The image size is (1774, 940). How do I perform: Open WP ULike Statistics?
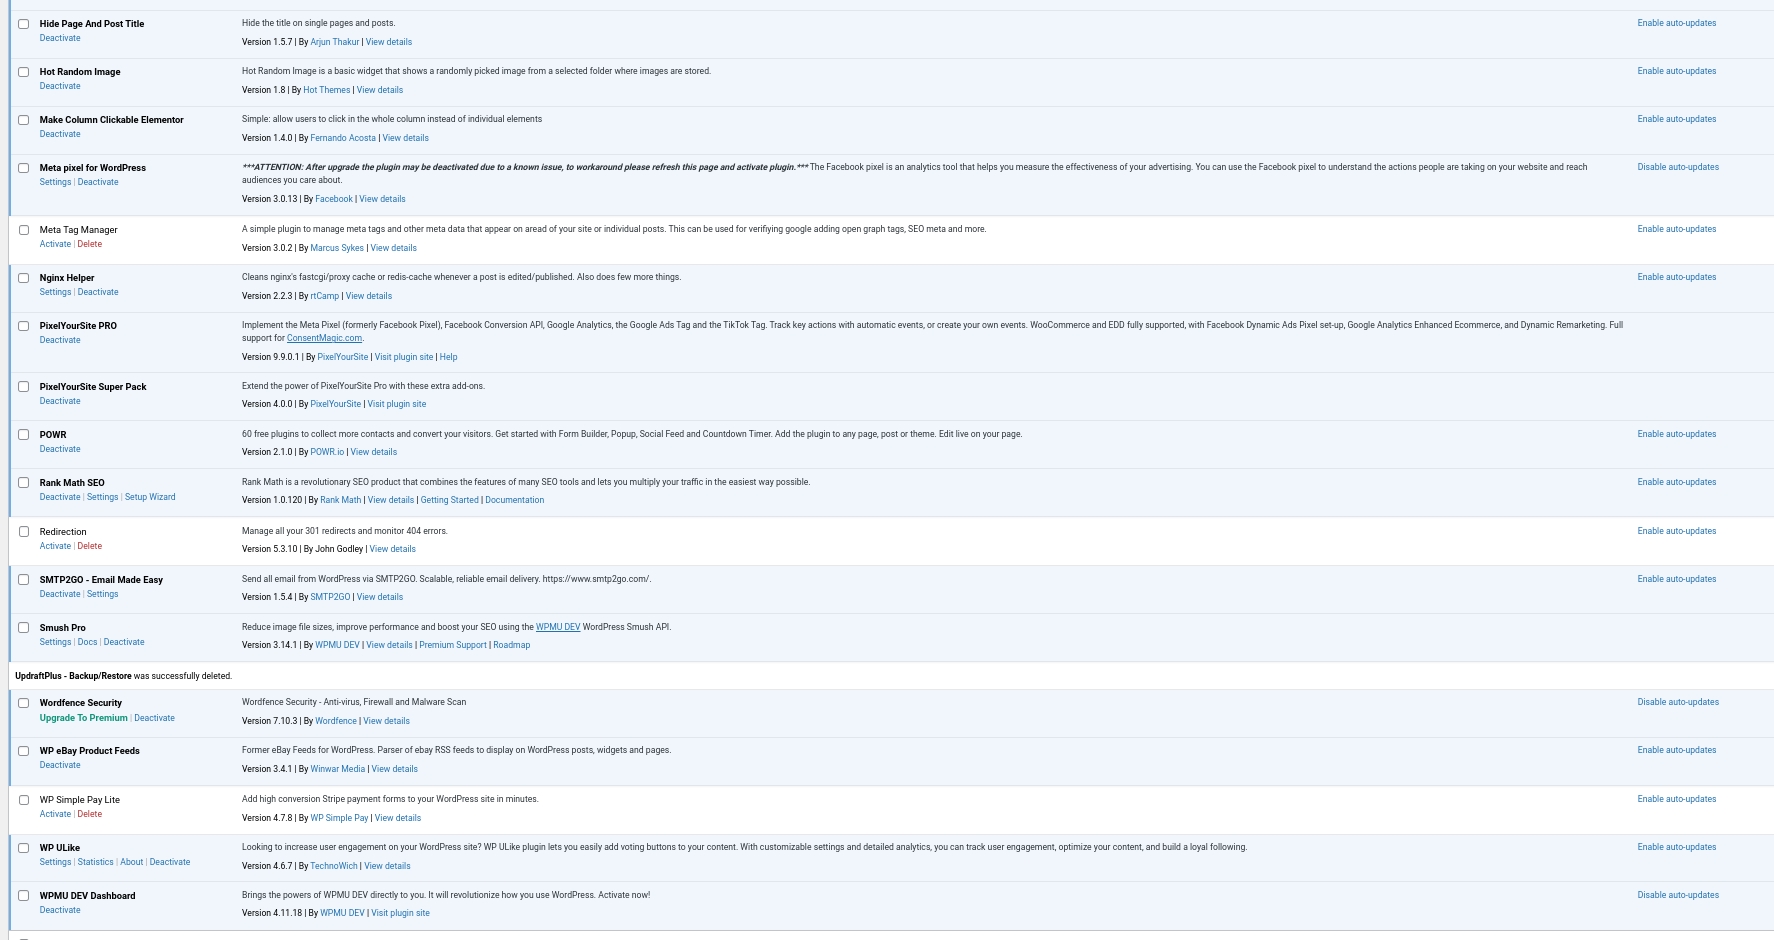pyautogui.click(x=96, y=862)
